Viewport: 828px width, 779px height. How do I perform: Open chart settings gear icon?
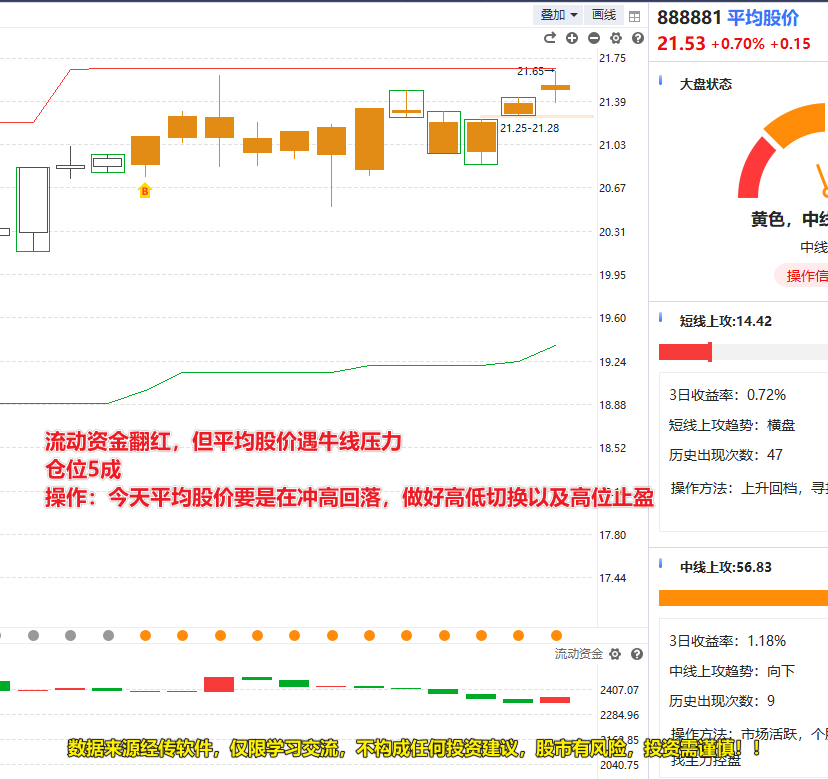[x=616, y=38]
